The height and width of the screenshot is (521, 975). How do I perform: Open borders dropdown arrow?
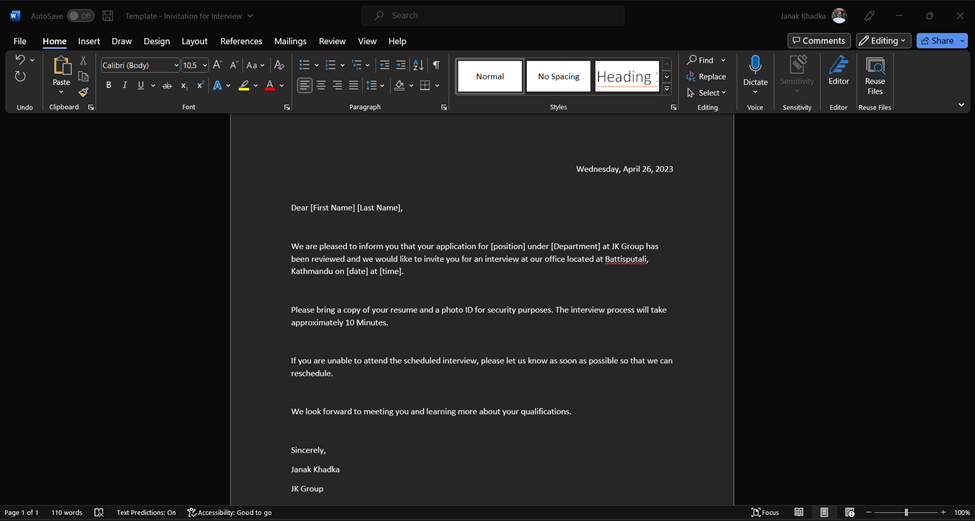tap(437, 85)
